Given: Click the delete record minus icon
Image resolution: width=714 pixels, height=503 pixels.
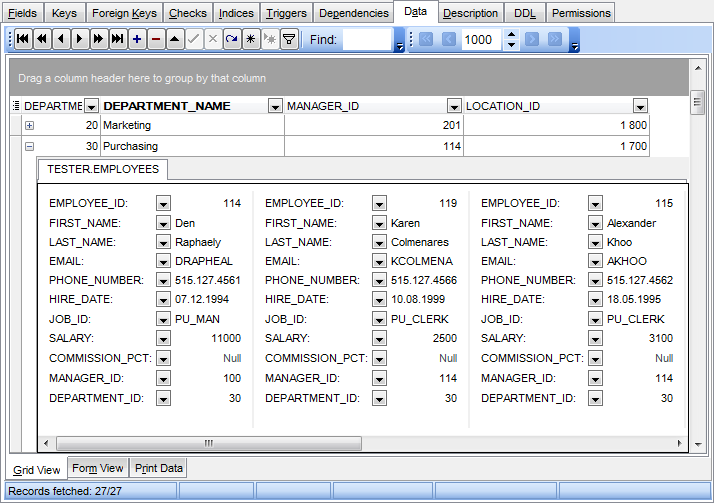Looking at the screenshot, I should 156,39.
